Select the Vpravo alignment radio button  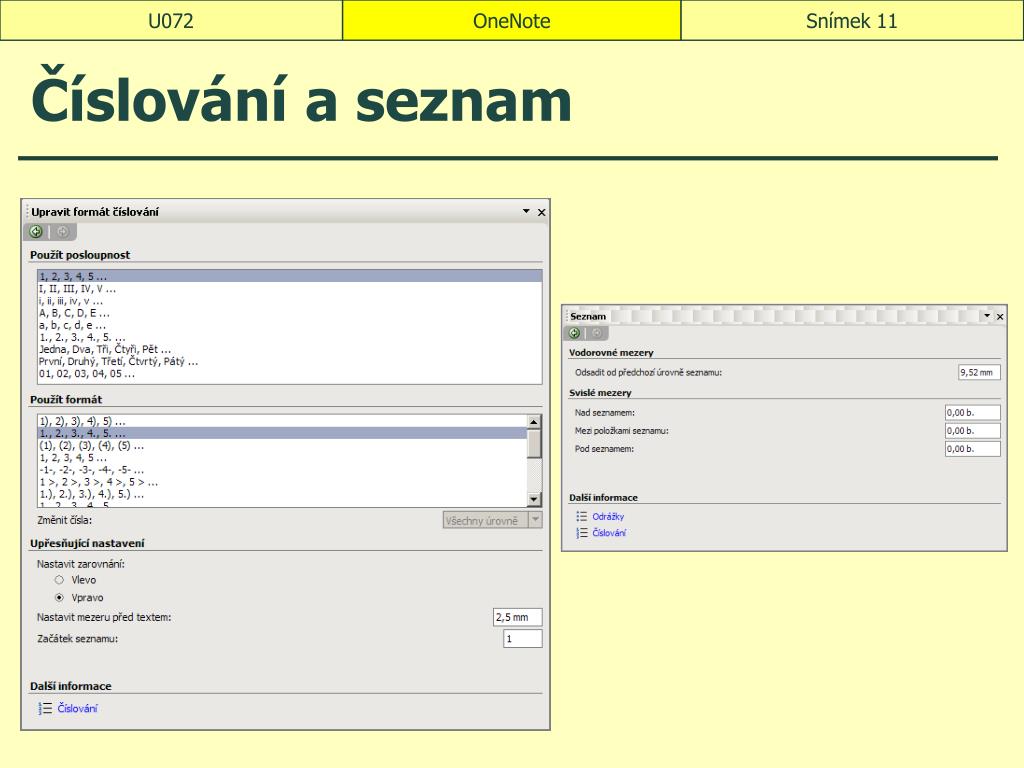(x=59, y=598)
